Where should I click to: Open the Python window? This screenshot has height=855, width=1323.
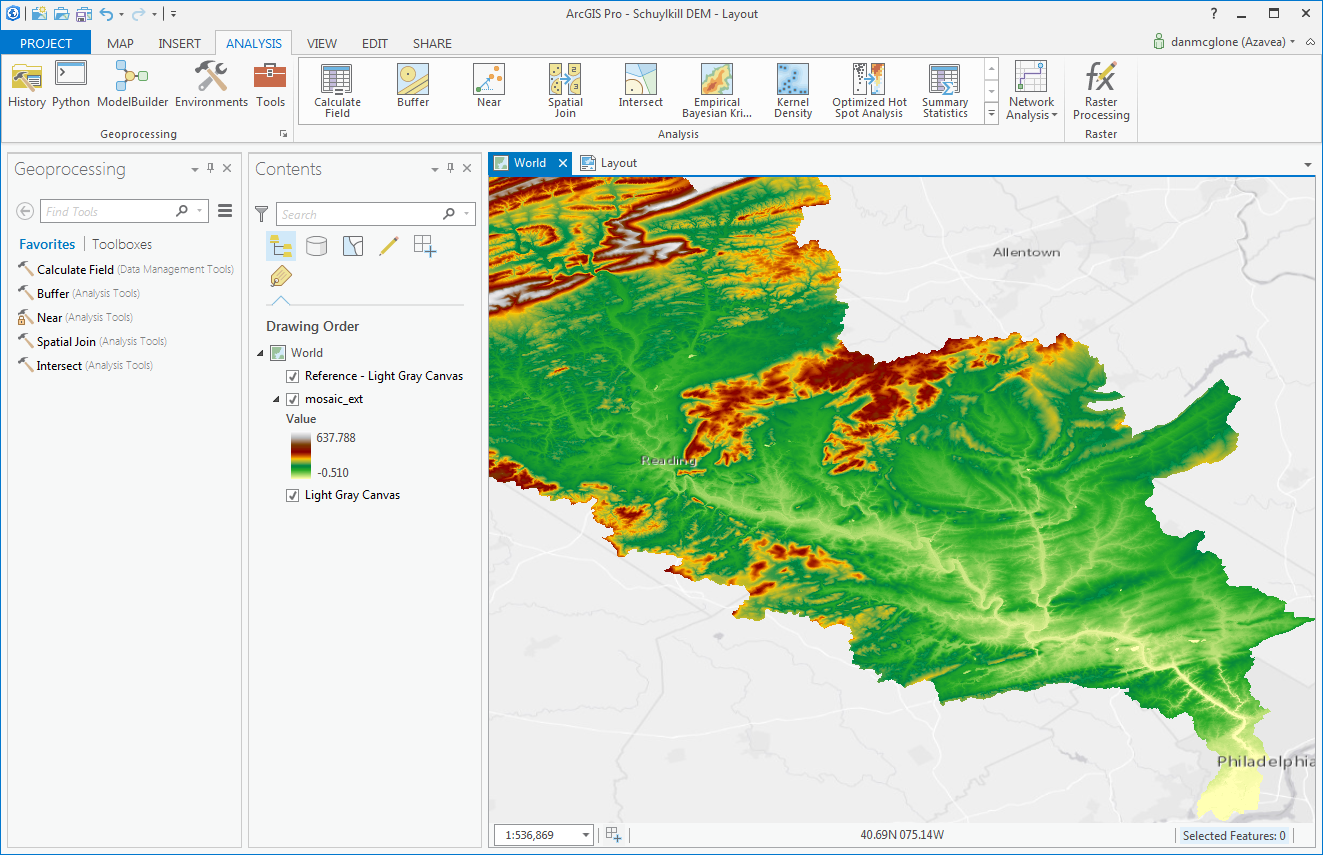pos(71,84)
